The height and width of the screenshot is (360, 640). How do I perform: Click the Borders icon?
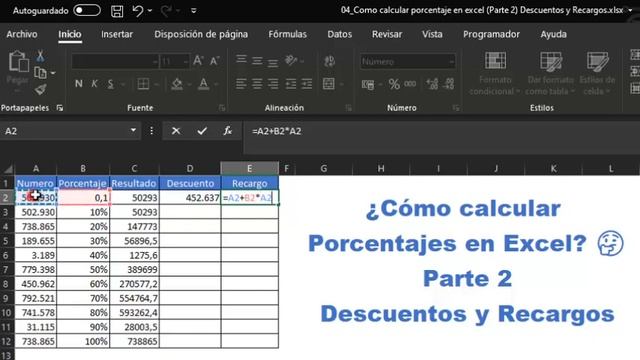point(143,84)
